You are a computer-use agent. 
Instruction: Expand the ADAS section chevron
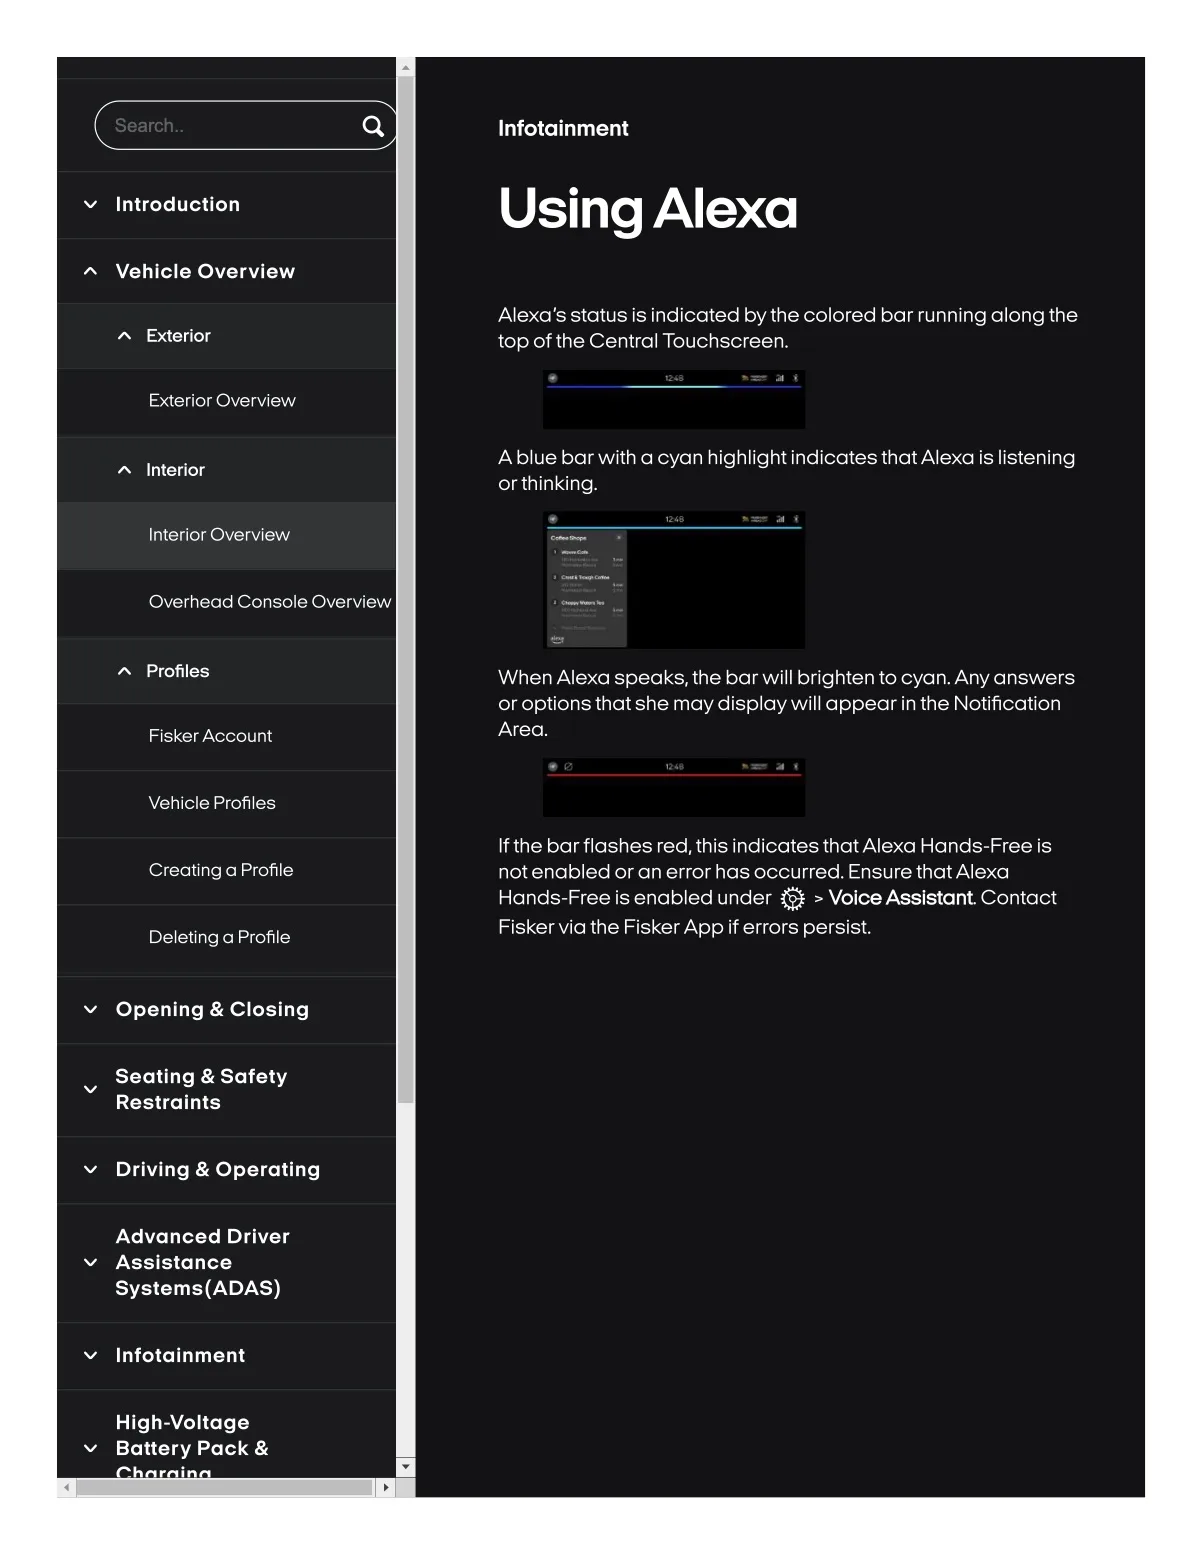coord(91,1263)
